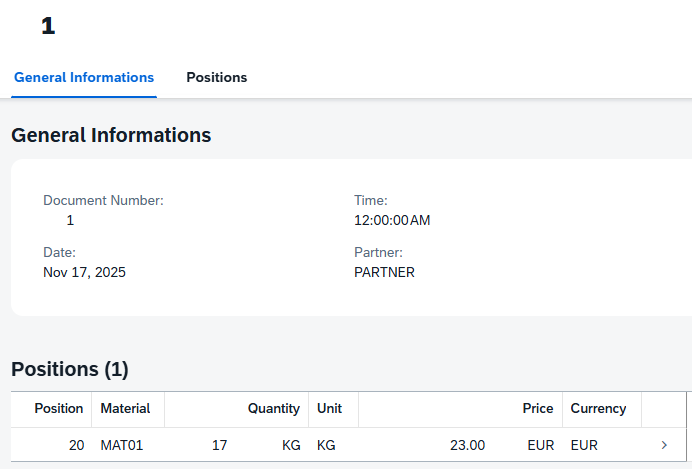This screenshot has width=692, height=469.
Task: Select the General Informations tab
Action: tap(84, 77)
